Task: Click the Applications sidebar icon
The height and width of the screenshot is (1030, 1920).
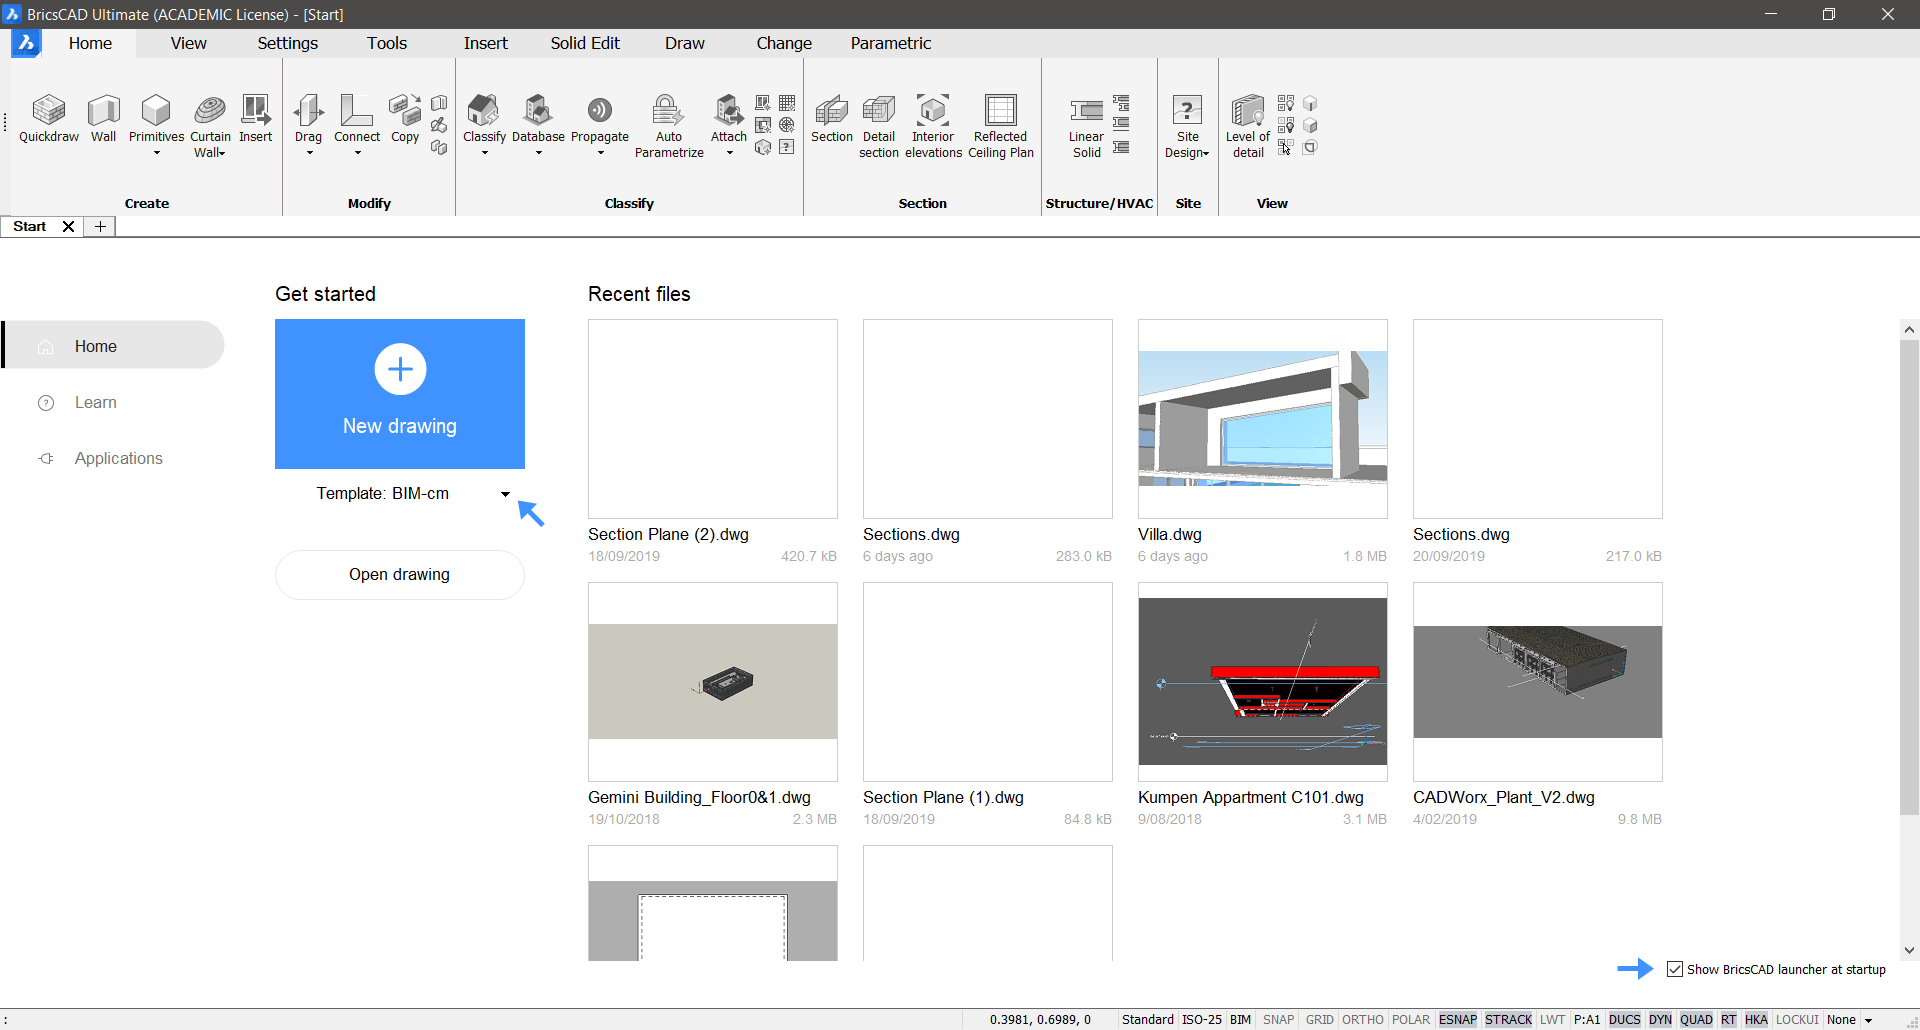Action: (46, 458)
